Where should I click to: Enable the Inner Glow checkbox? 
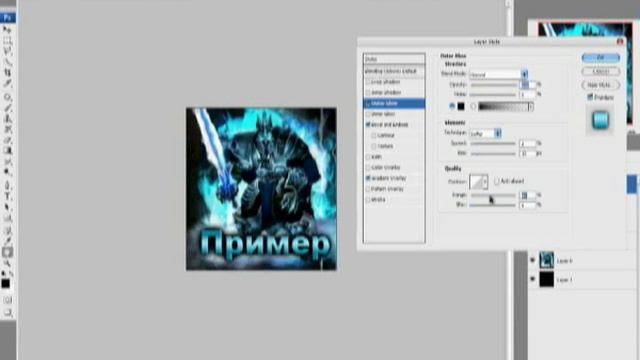[x=368, y=114]
